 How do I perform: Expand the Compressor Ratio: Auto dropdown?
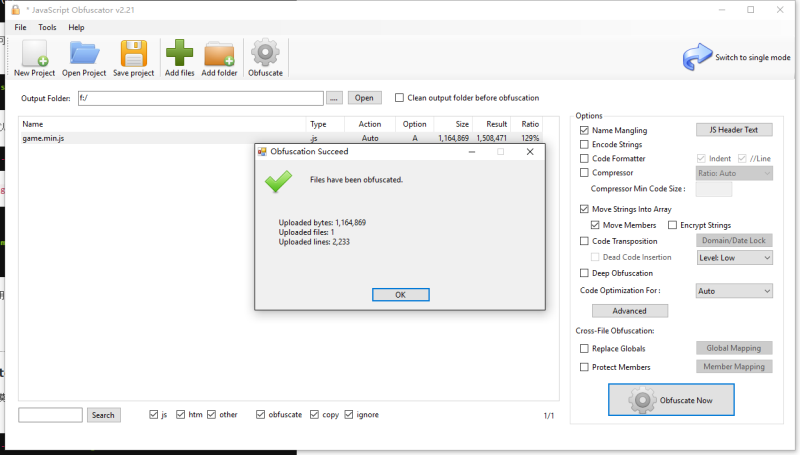[734, 173]
